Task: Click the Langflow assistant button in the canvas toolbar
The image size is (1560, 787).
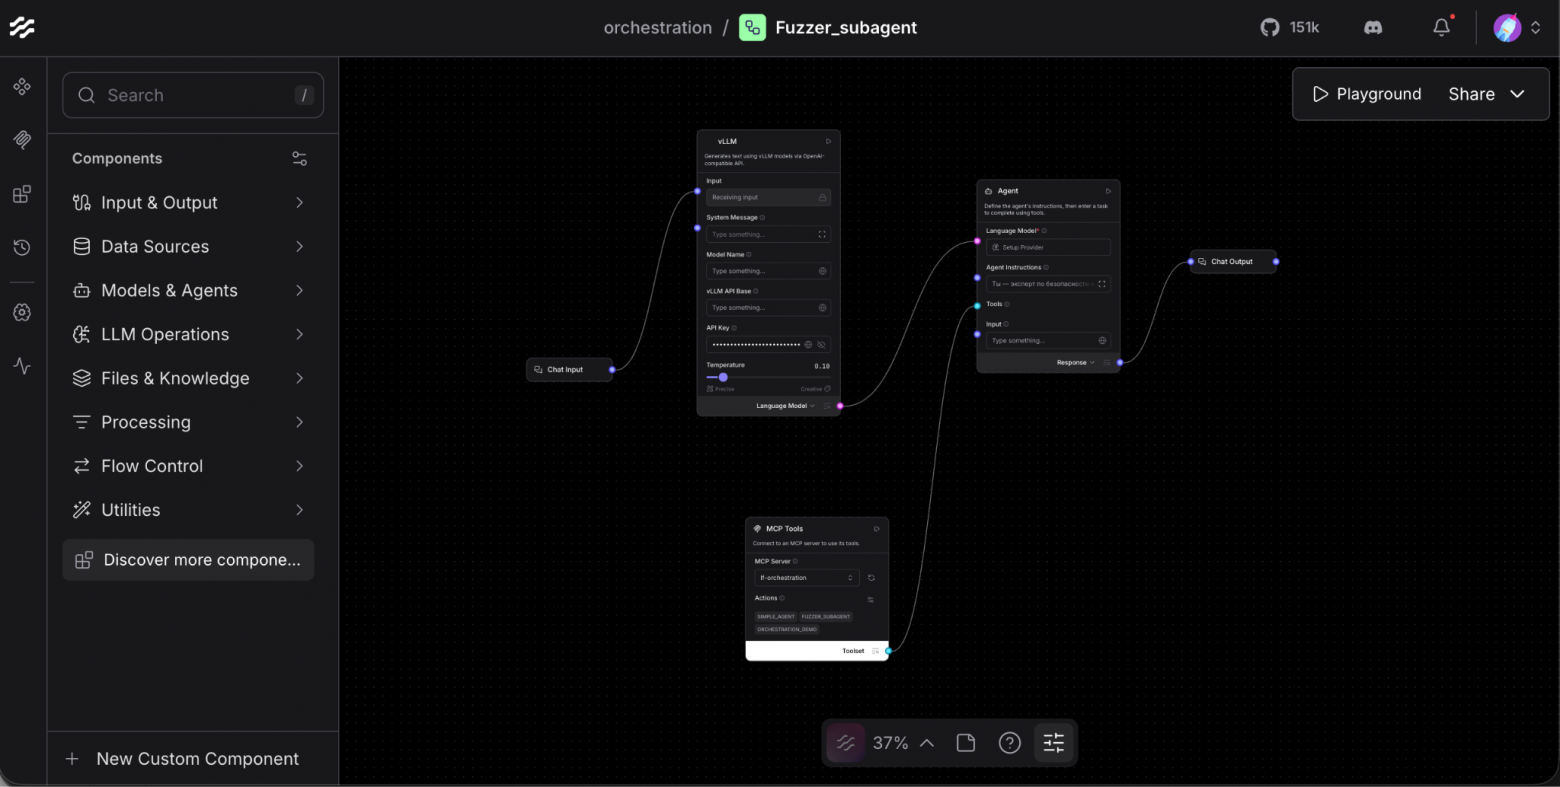Action: (x=846, y=743)
